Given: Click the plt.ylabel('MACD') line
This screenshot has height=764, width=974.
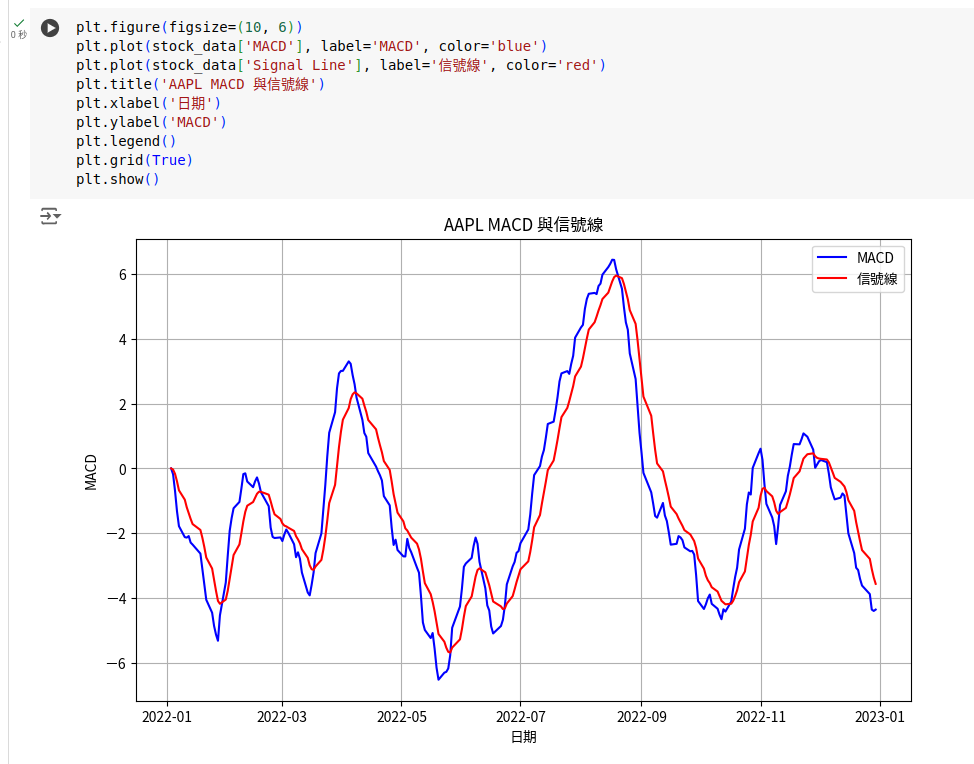Looking at the screenshot, I should click(152, 122).
